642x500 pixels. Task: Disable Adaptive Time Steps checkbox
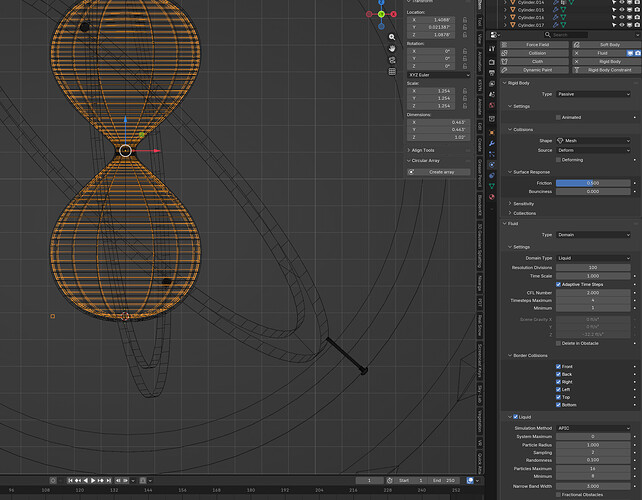click(x=558, y=284)
